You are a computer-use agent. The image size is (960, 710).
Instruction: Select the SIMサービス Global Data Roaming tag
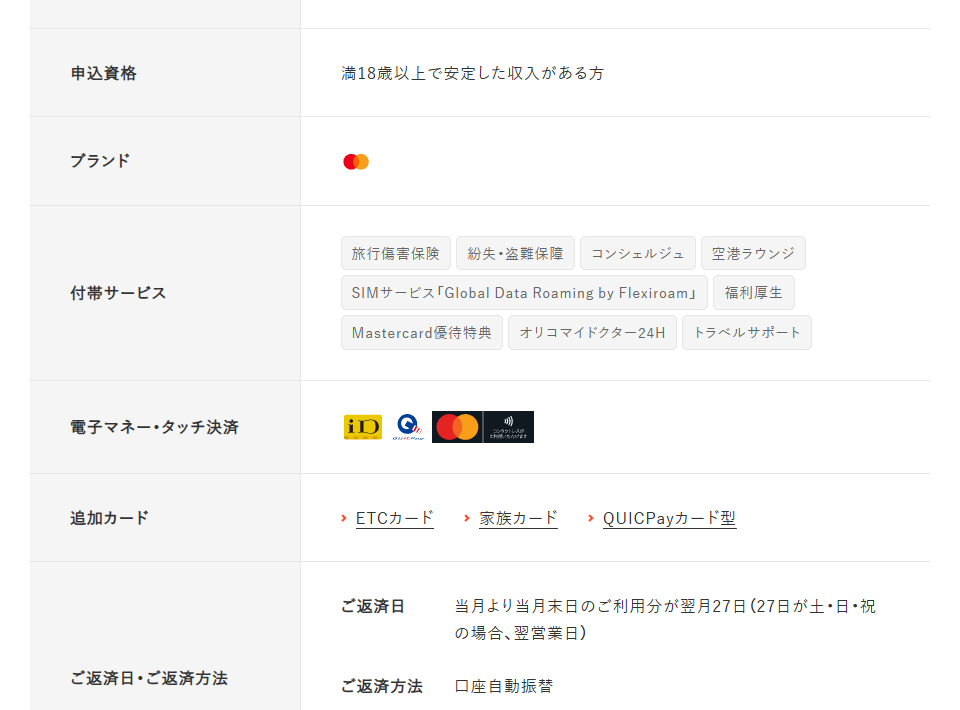(524, 293)
